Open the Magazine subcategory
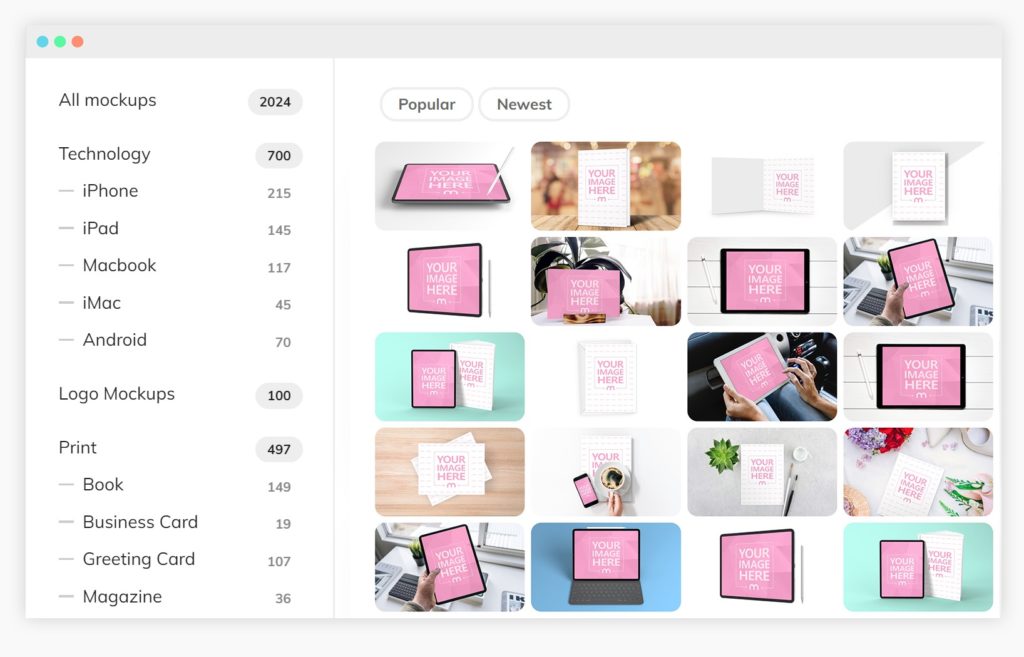1024x657 pixels. pos(122,597)
